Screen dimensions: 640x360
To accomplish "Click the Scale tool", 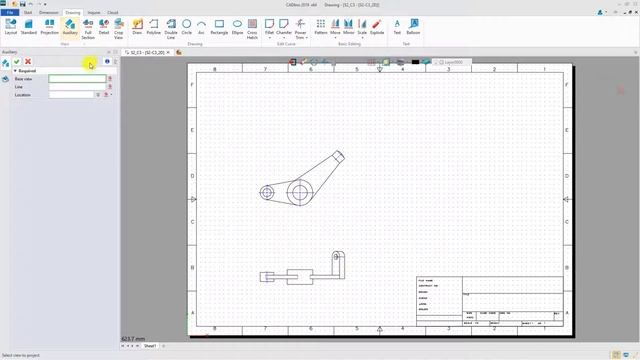I will pyautogui.click(x=362, y=27).
